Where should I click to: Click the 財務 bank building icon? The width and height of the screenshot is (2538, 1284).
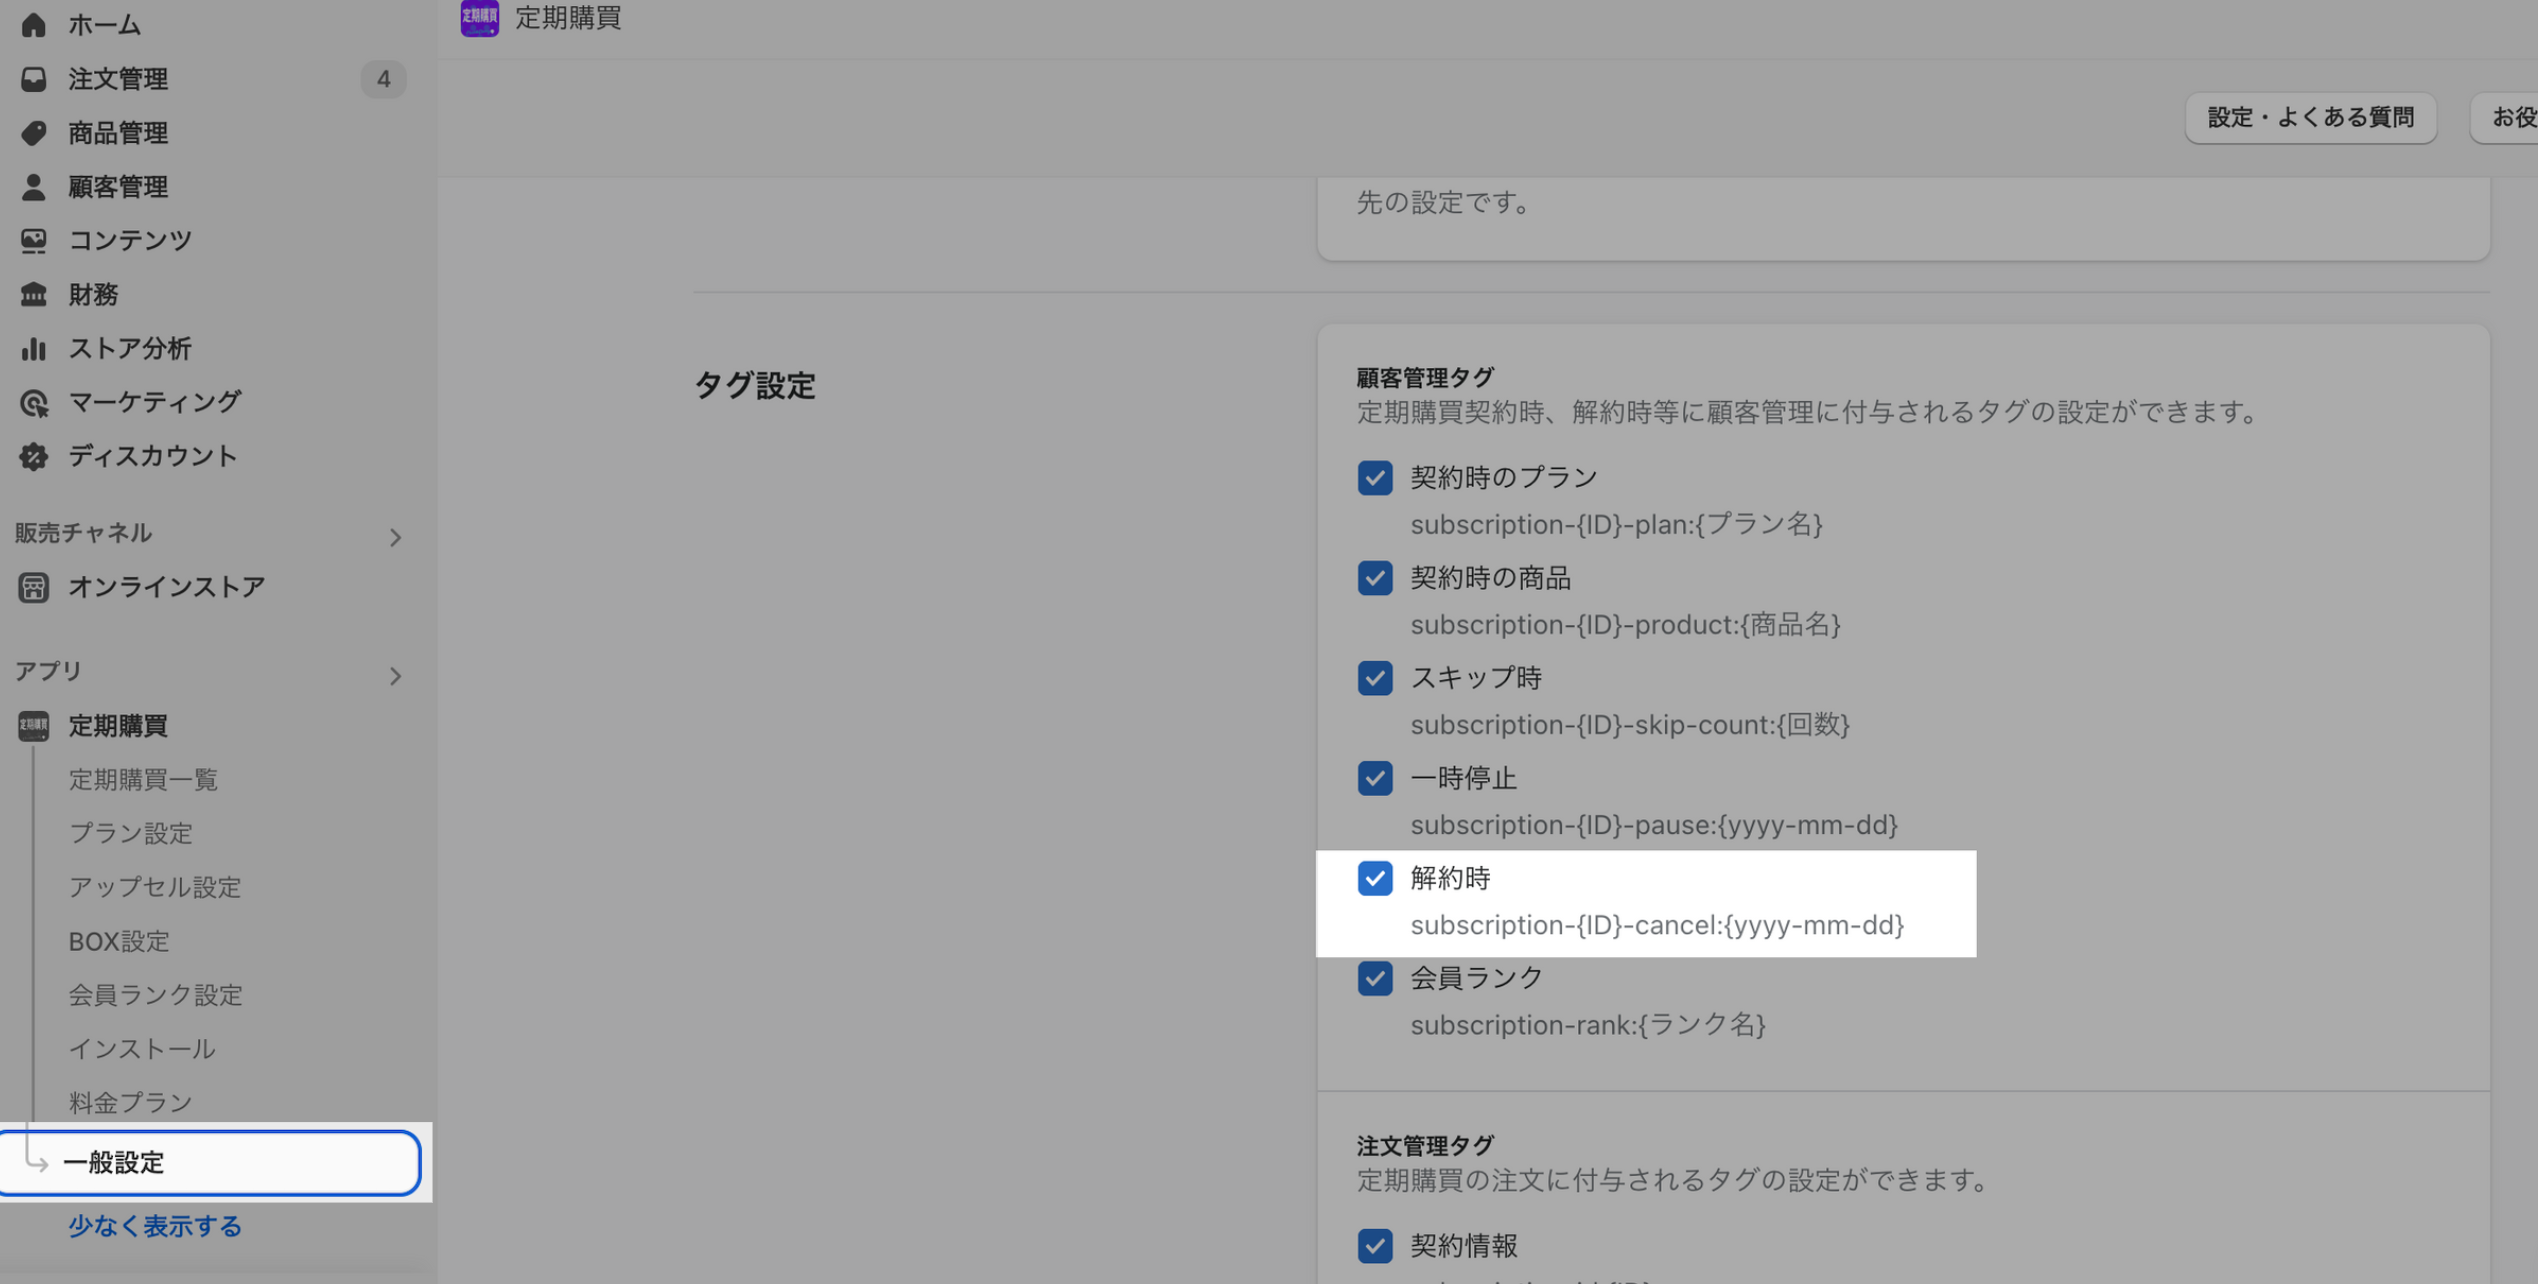[33, 294]
